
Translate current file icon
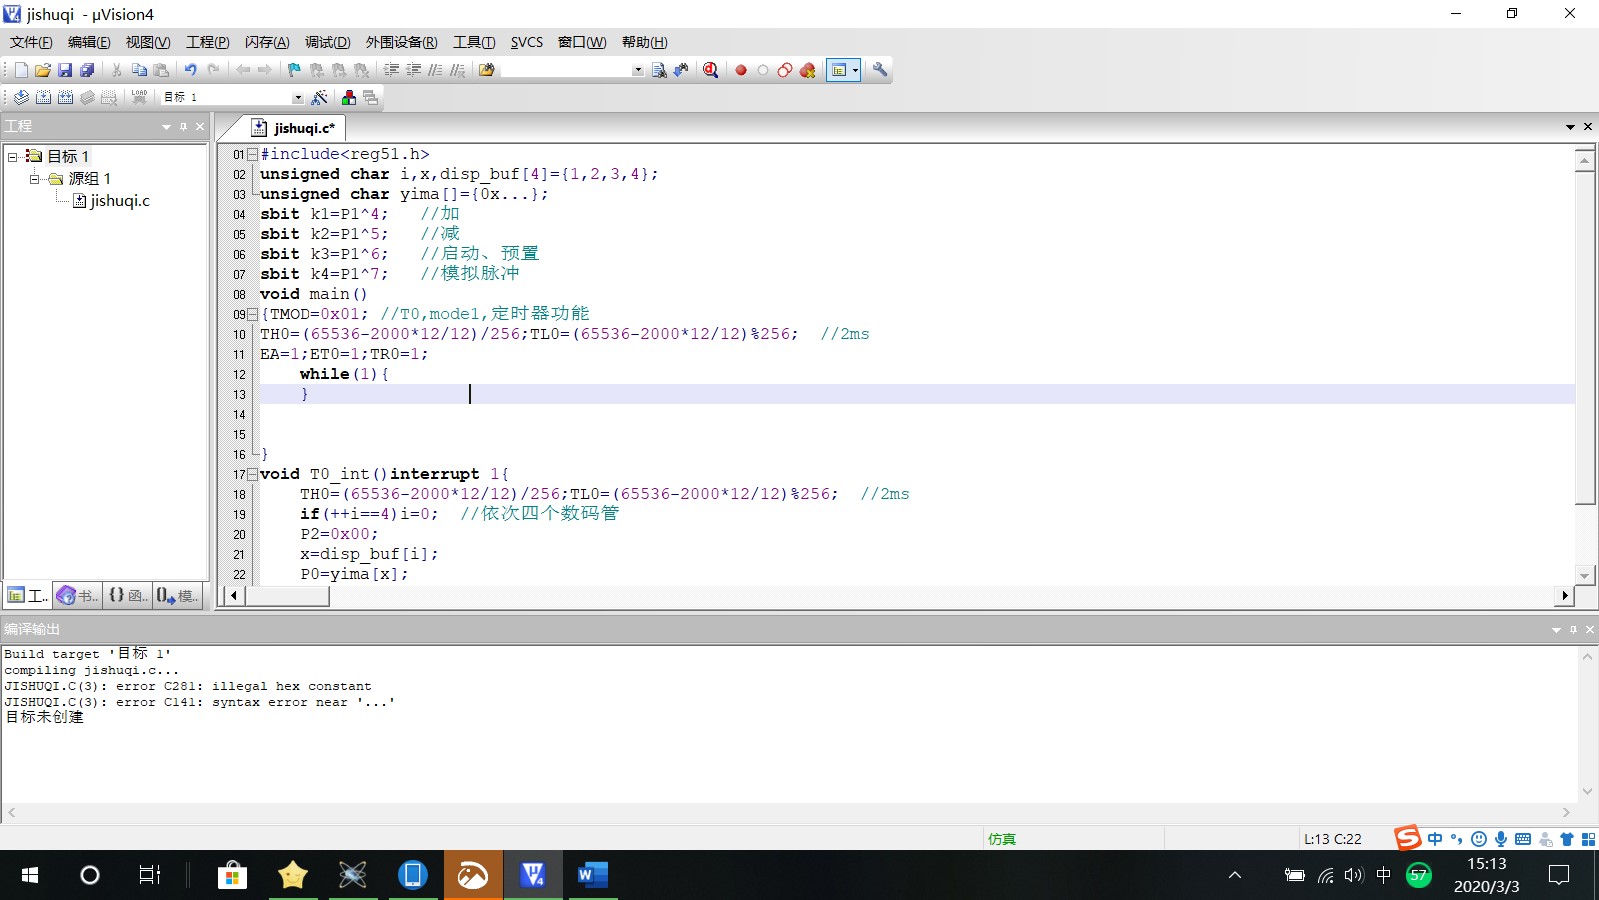[x=21, y=97]
